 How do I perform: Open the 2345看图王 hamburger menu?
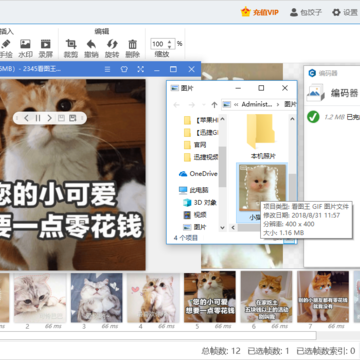pyautogui.click(x=107, y=69)
